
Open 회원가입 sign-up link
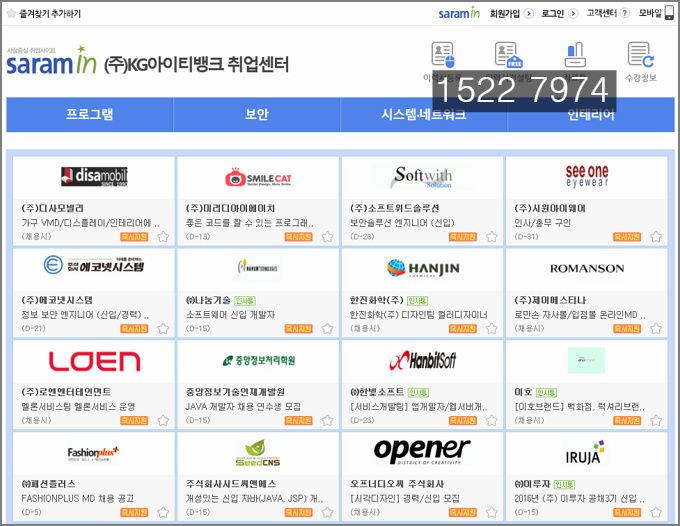pyautogui.click(x=511, y=13)
